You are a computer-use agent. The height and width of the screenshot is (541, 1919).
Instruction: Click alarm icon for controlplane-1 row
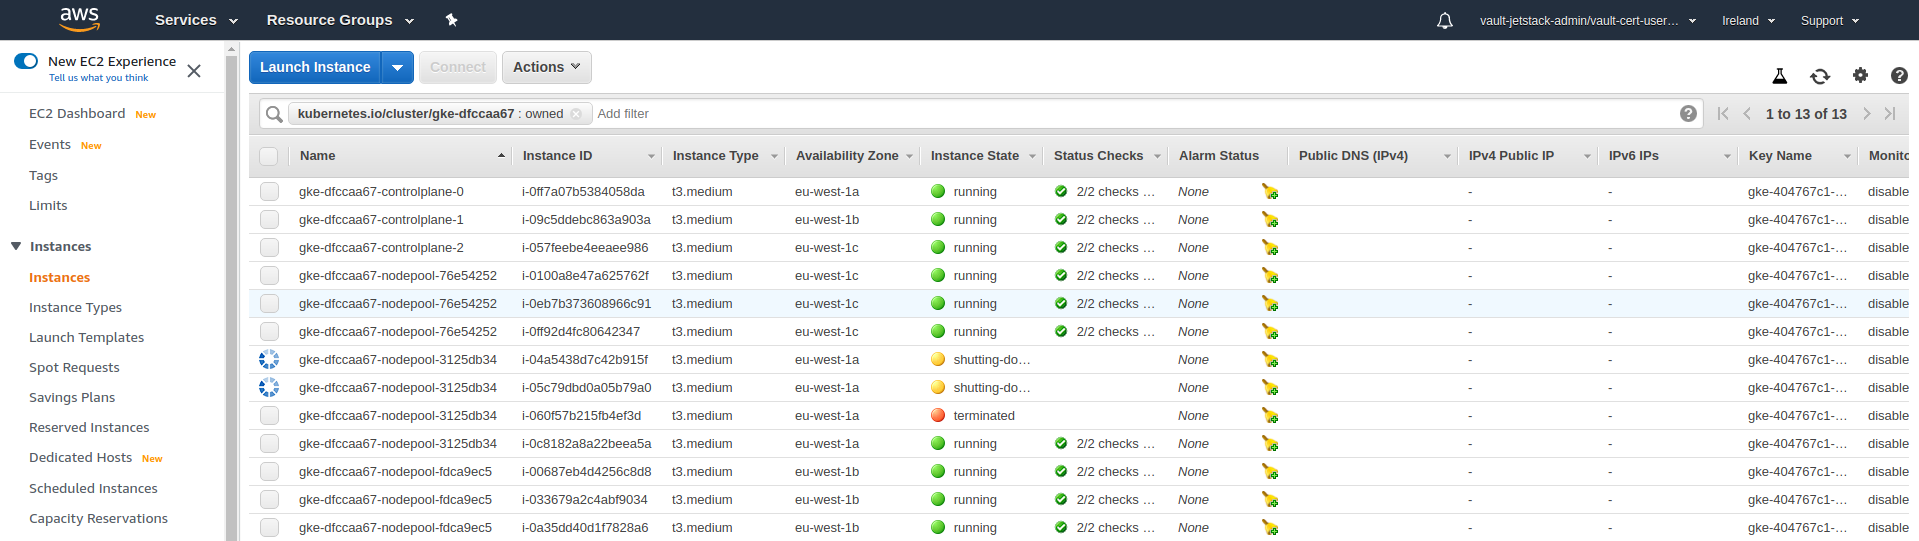pyautogui.click(x=1270, y=220)
